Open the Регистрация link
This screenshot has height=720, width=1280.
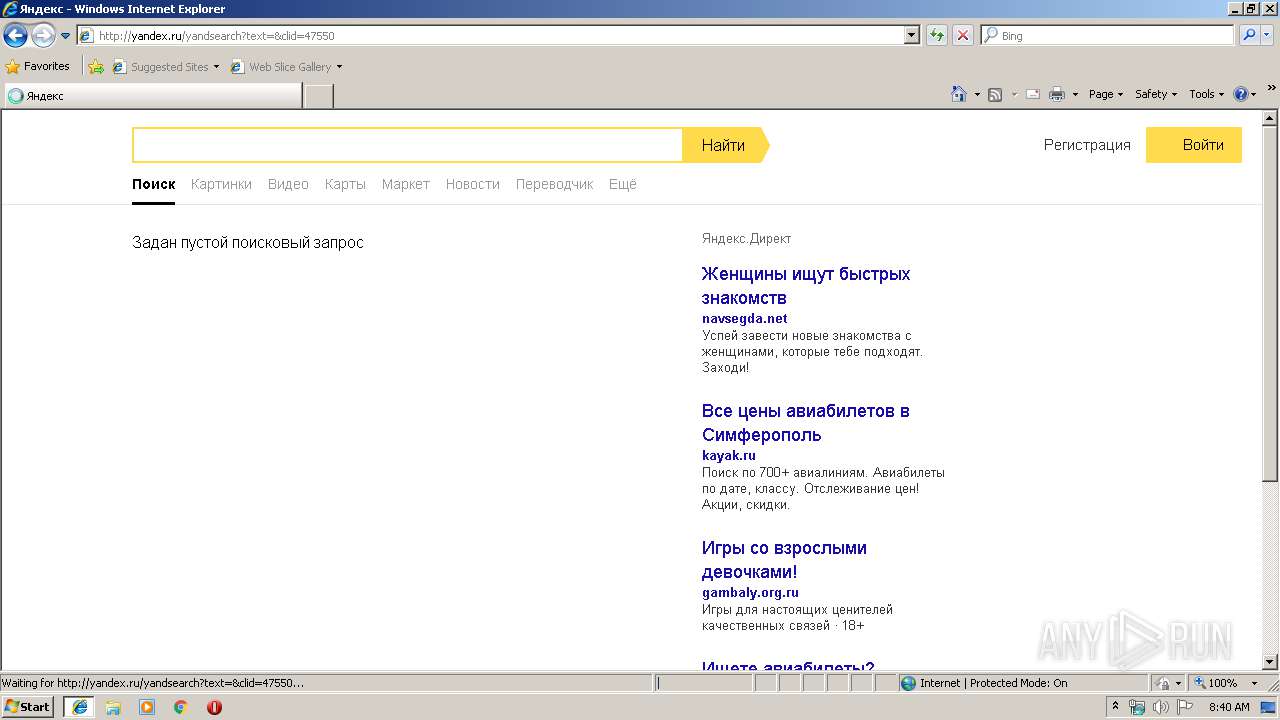click(1087, 145)
